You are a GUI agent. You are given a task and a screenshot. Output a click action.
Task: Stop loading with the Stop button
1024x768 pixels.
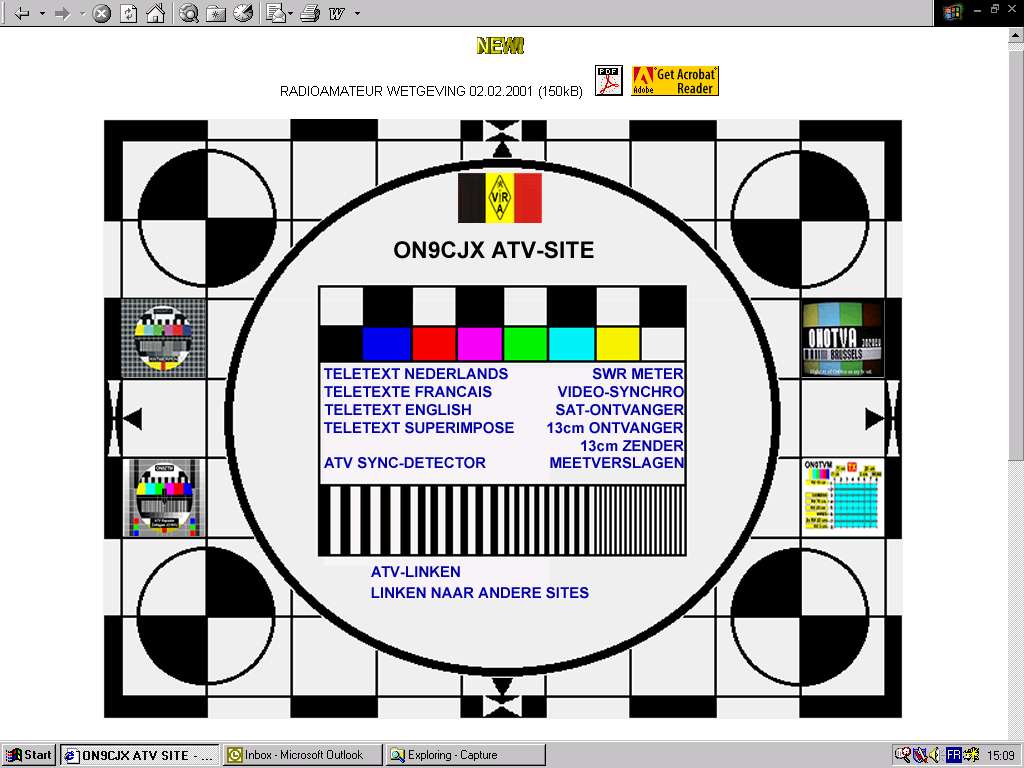pos(101,13)
